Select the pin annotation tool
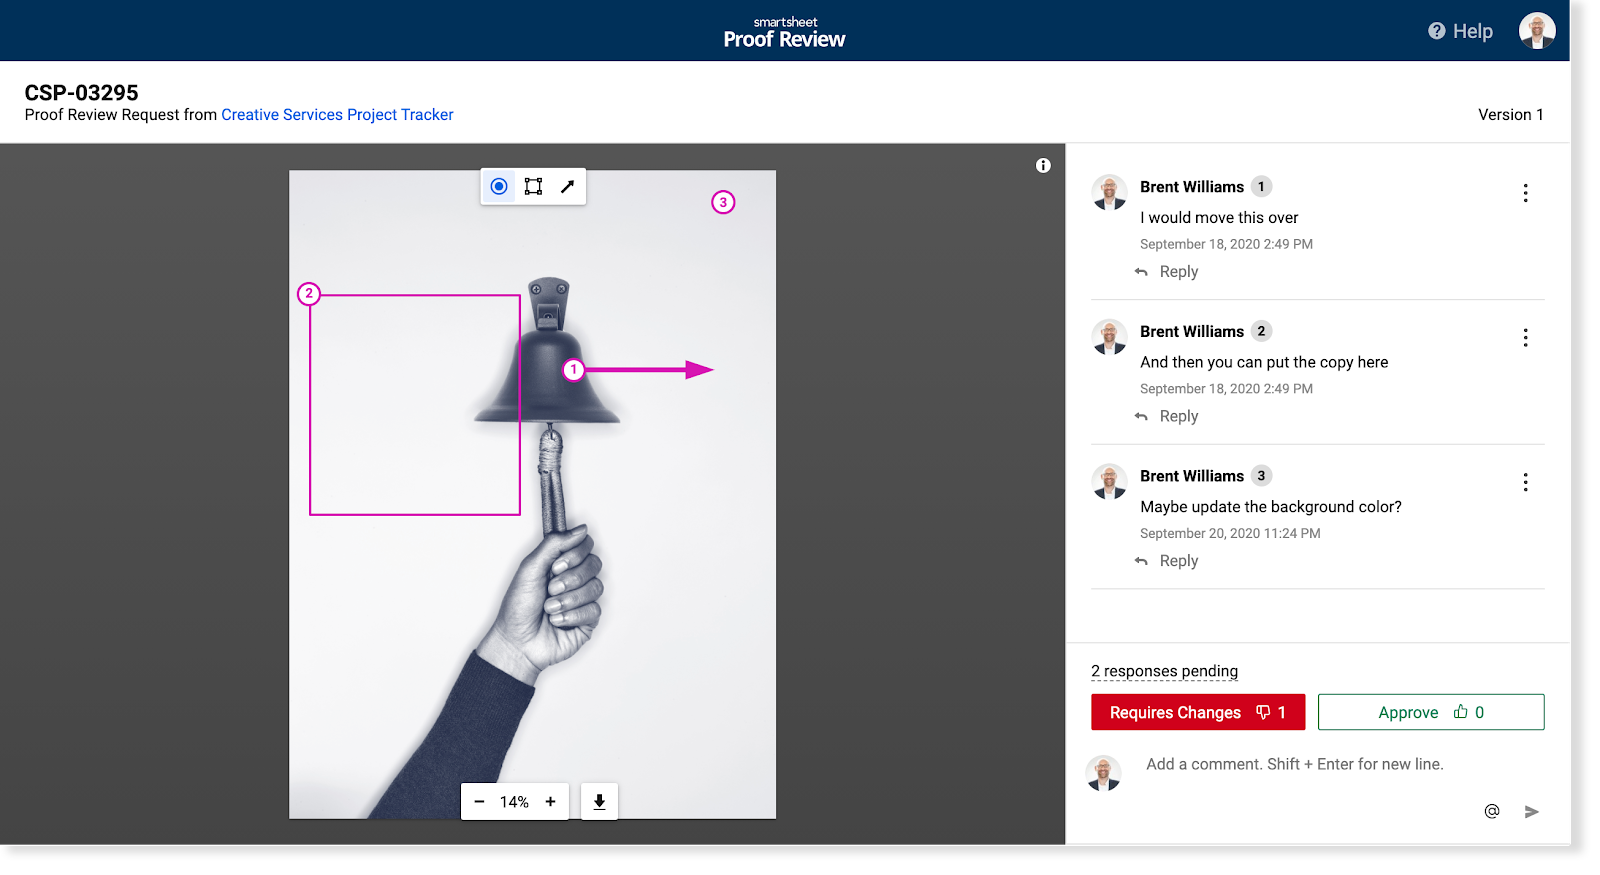Screen dimensions: 1600x875 [x=499, y=186]
